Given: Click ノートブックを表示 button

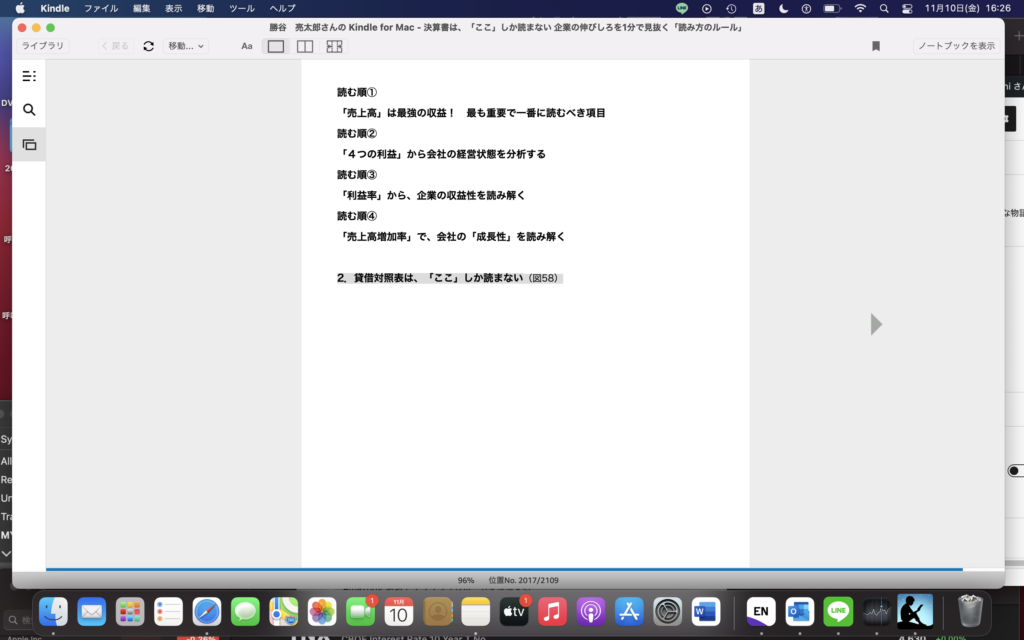Looking at the screenshot, I should 956,46.
